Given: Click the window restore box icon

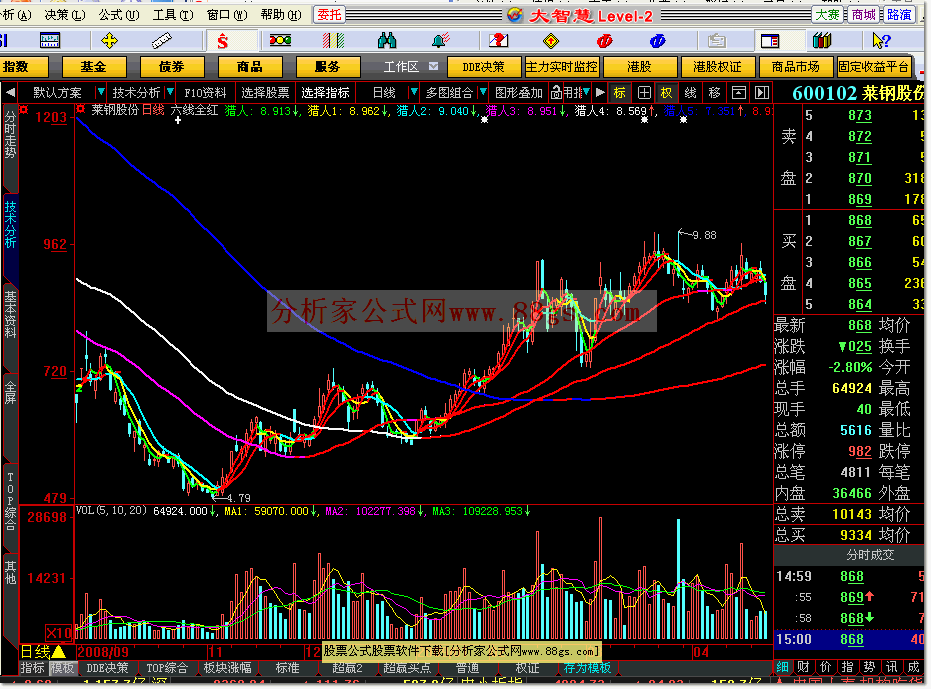Looking at the screenshot, I should tap(739, 93).
